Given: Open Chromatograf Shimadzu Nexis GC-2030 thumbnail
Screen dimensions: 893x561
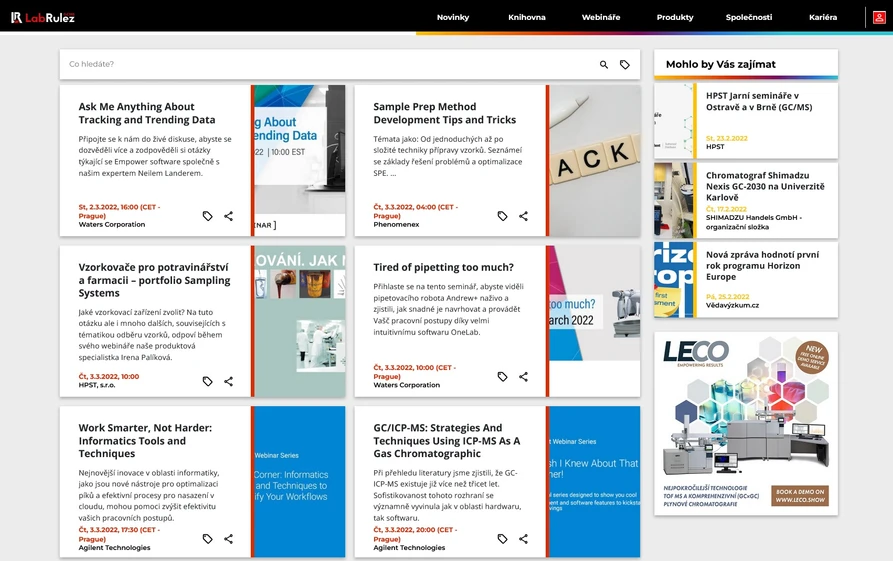Looking at the screenshot, I should [x=674, y=200].
